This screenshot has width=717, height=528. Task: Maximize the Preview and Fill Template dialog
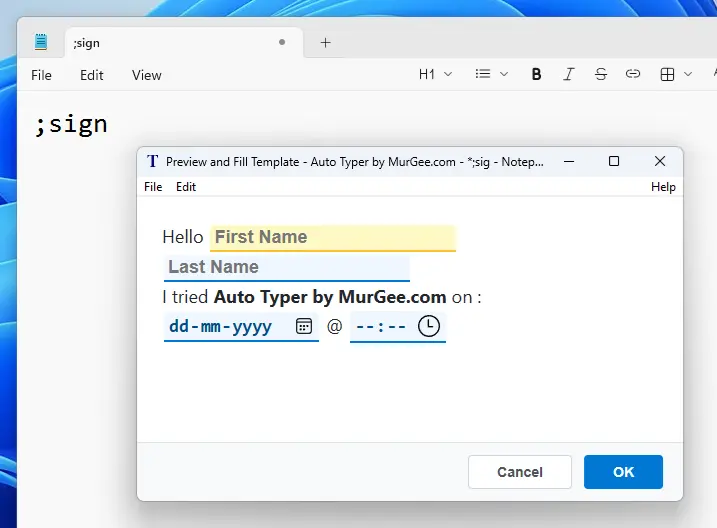(614, 161)
